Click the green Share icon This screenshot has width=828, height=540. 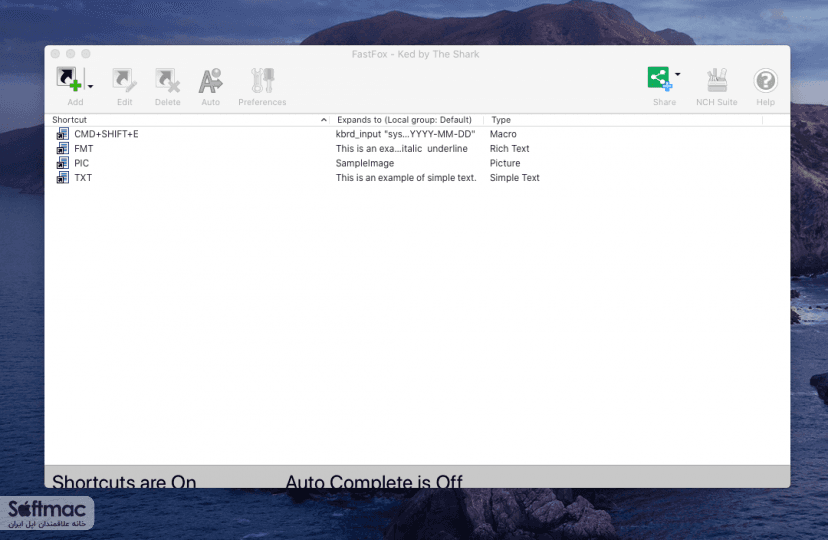660,79
